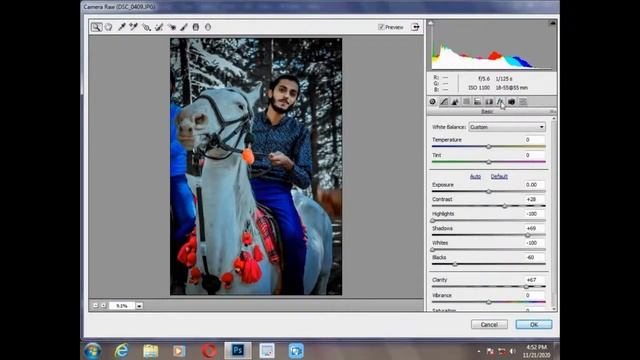Select the Radial Filter tool

coord(208,27)
